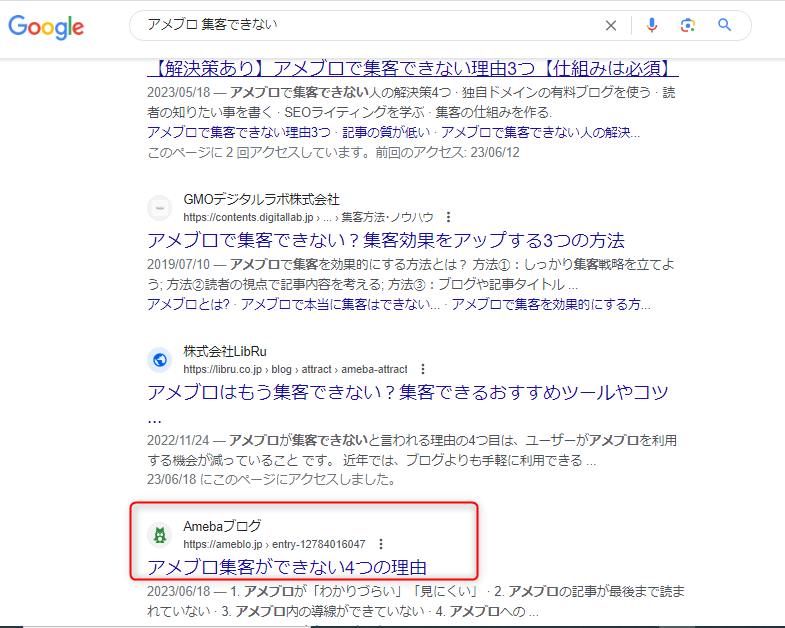Follow sitelink アメブロとは?
This screenshot has width=785, height=628.
tap(188, 304)
